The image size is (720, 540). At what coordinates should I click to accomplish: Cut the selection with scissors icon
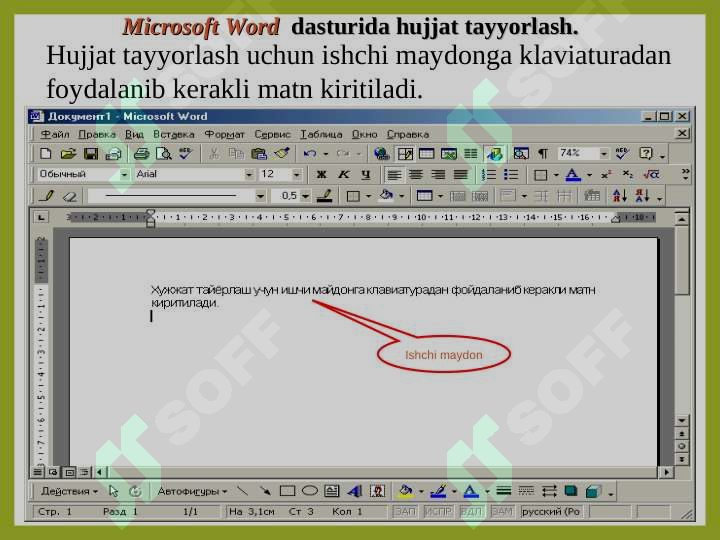(214, 153)
